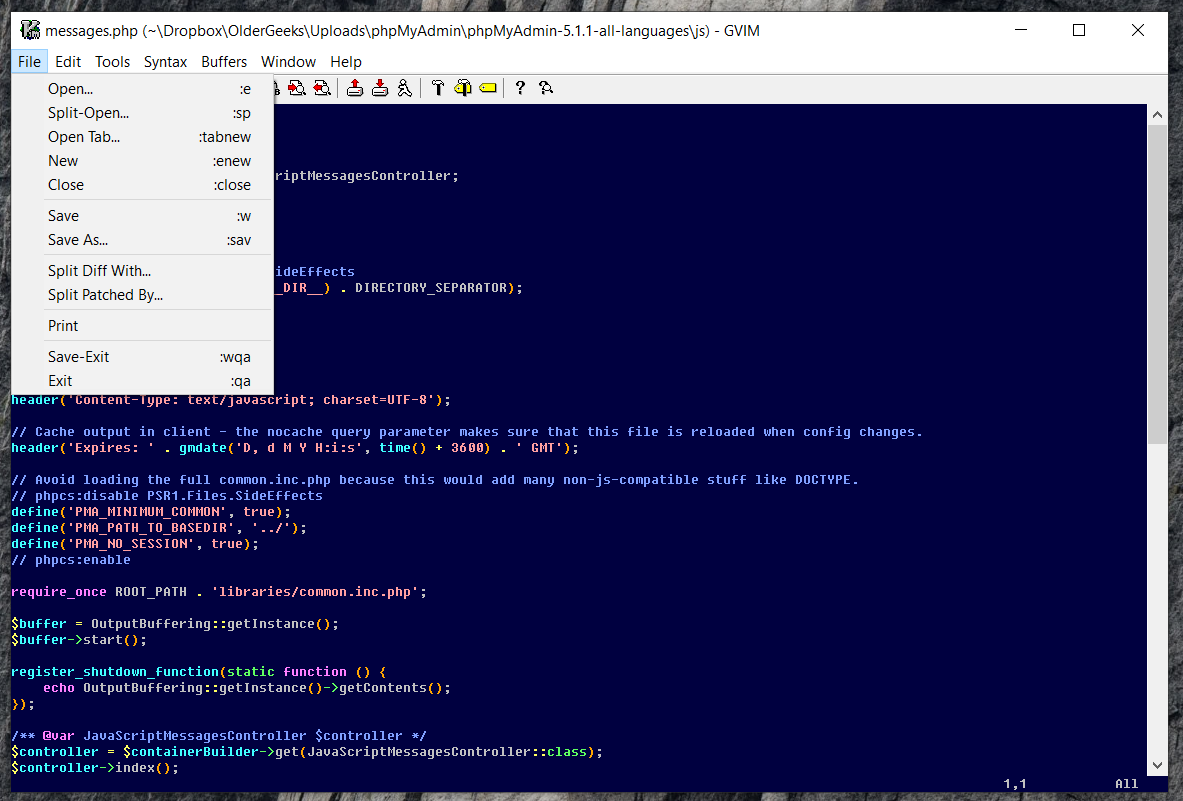
Task: Select the Find Next toolbar icon
Action: 297,88
